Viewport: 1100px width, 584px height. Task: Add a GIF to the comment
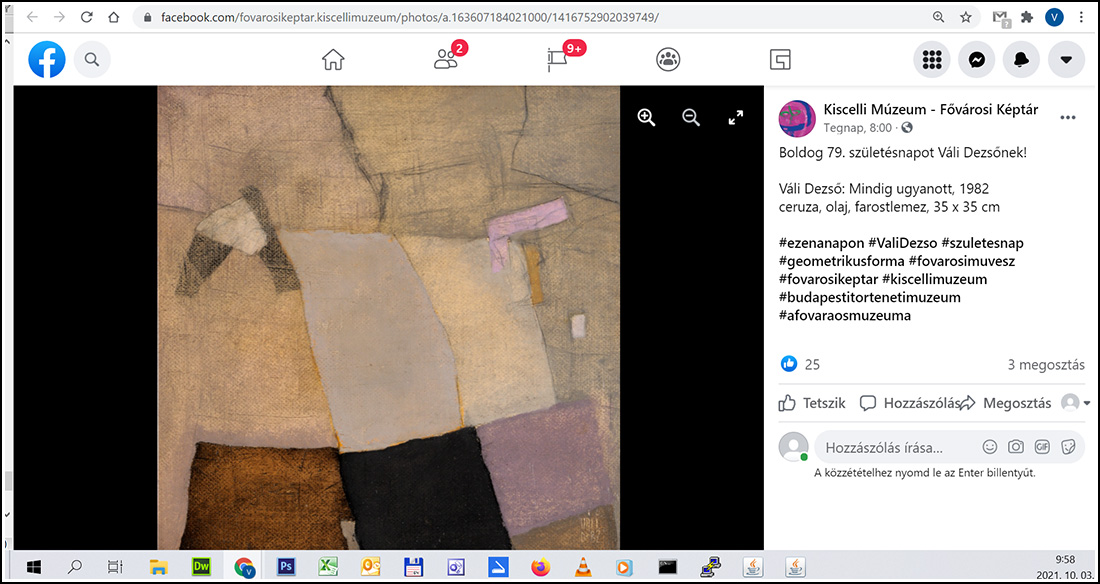1042,447
